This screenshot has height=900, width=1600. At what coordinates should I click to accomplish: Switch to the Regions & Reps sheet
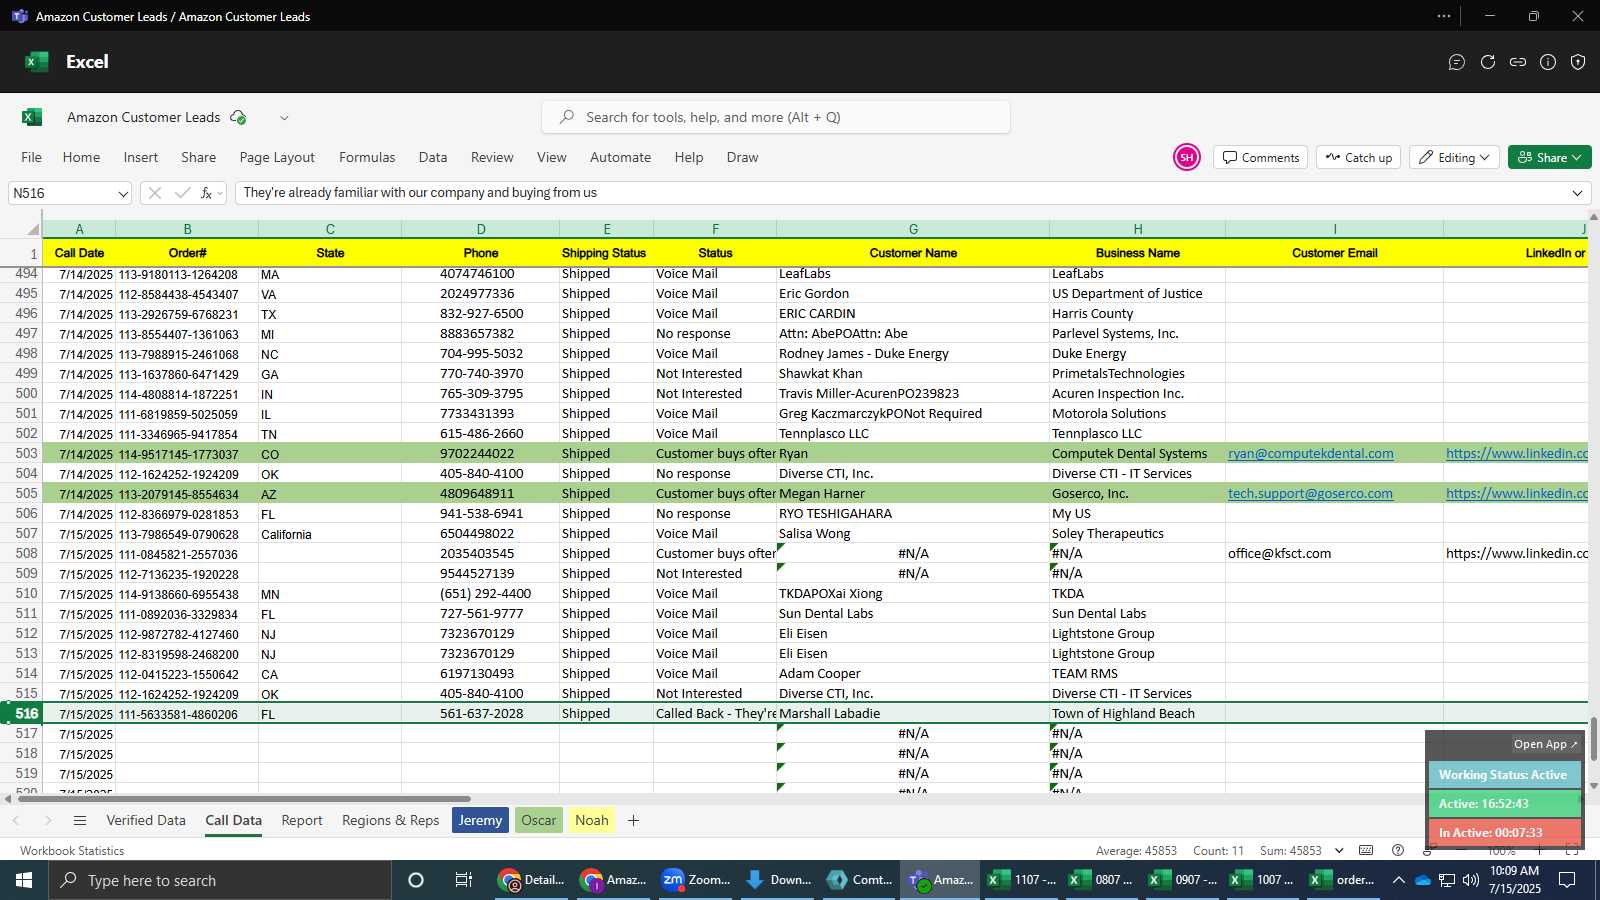point(391,820)
